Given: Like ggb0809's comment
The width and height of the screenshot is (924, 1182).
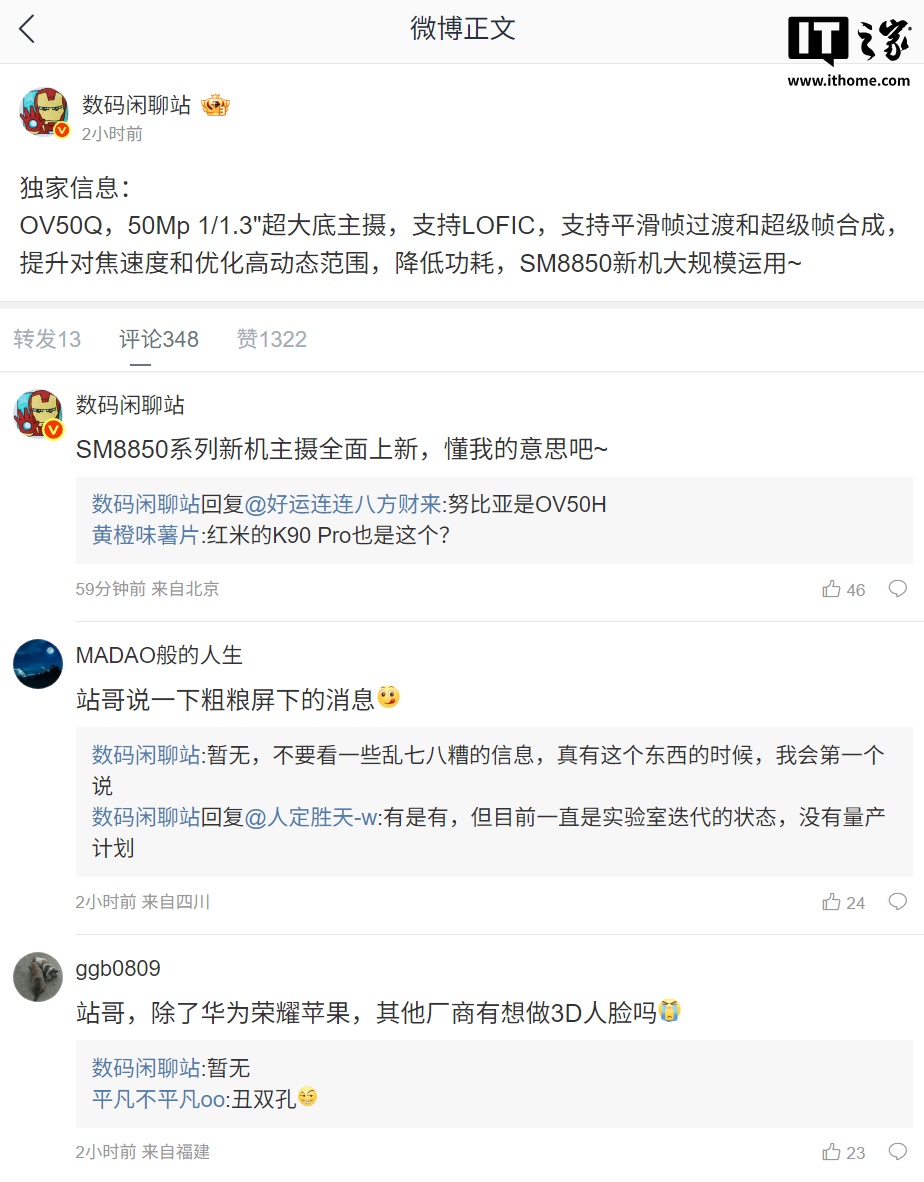Looking at the screenshot, I should [x=832, y=1152].
